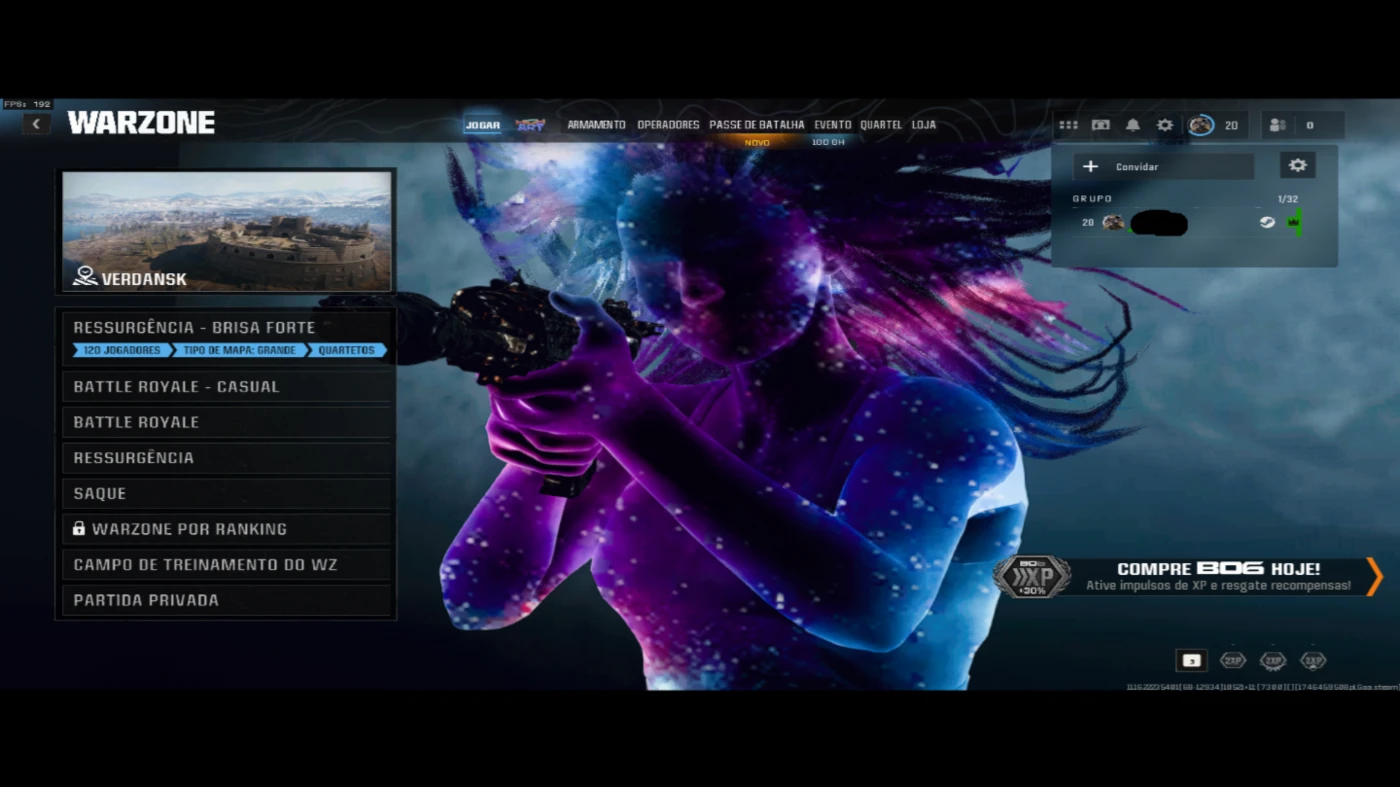The height and width of the screenshot is (787, 1400).
Task: Open the OPERADORES tab
Action: (668, 125)
